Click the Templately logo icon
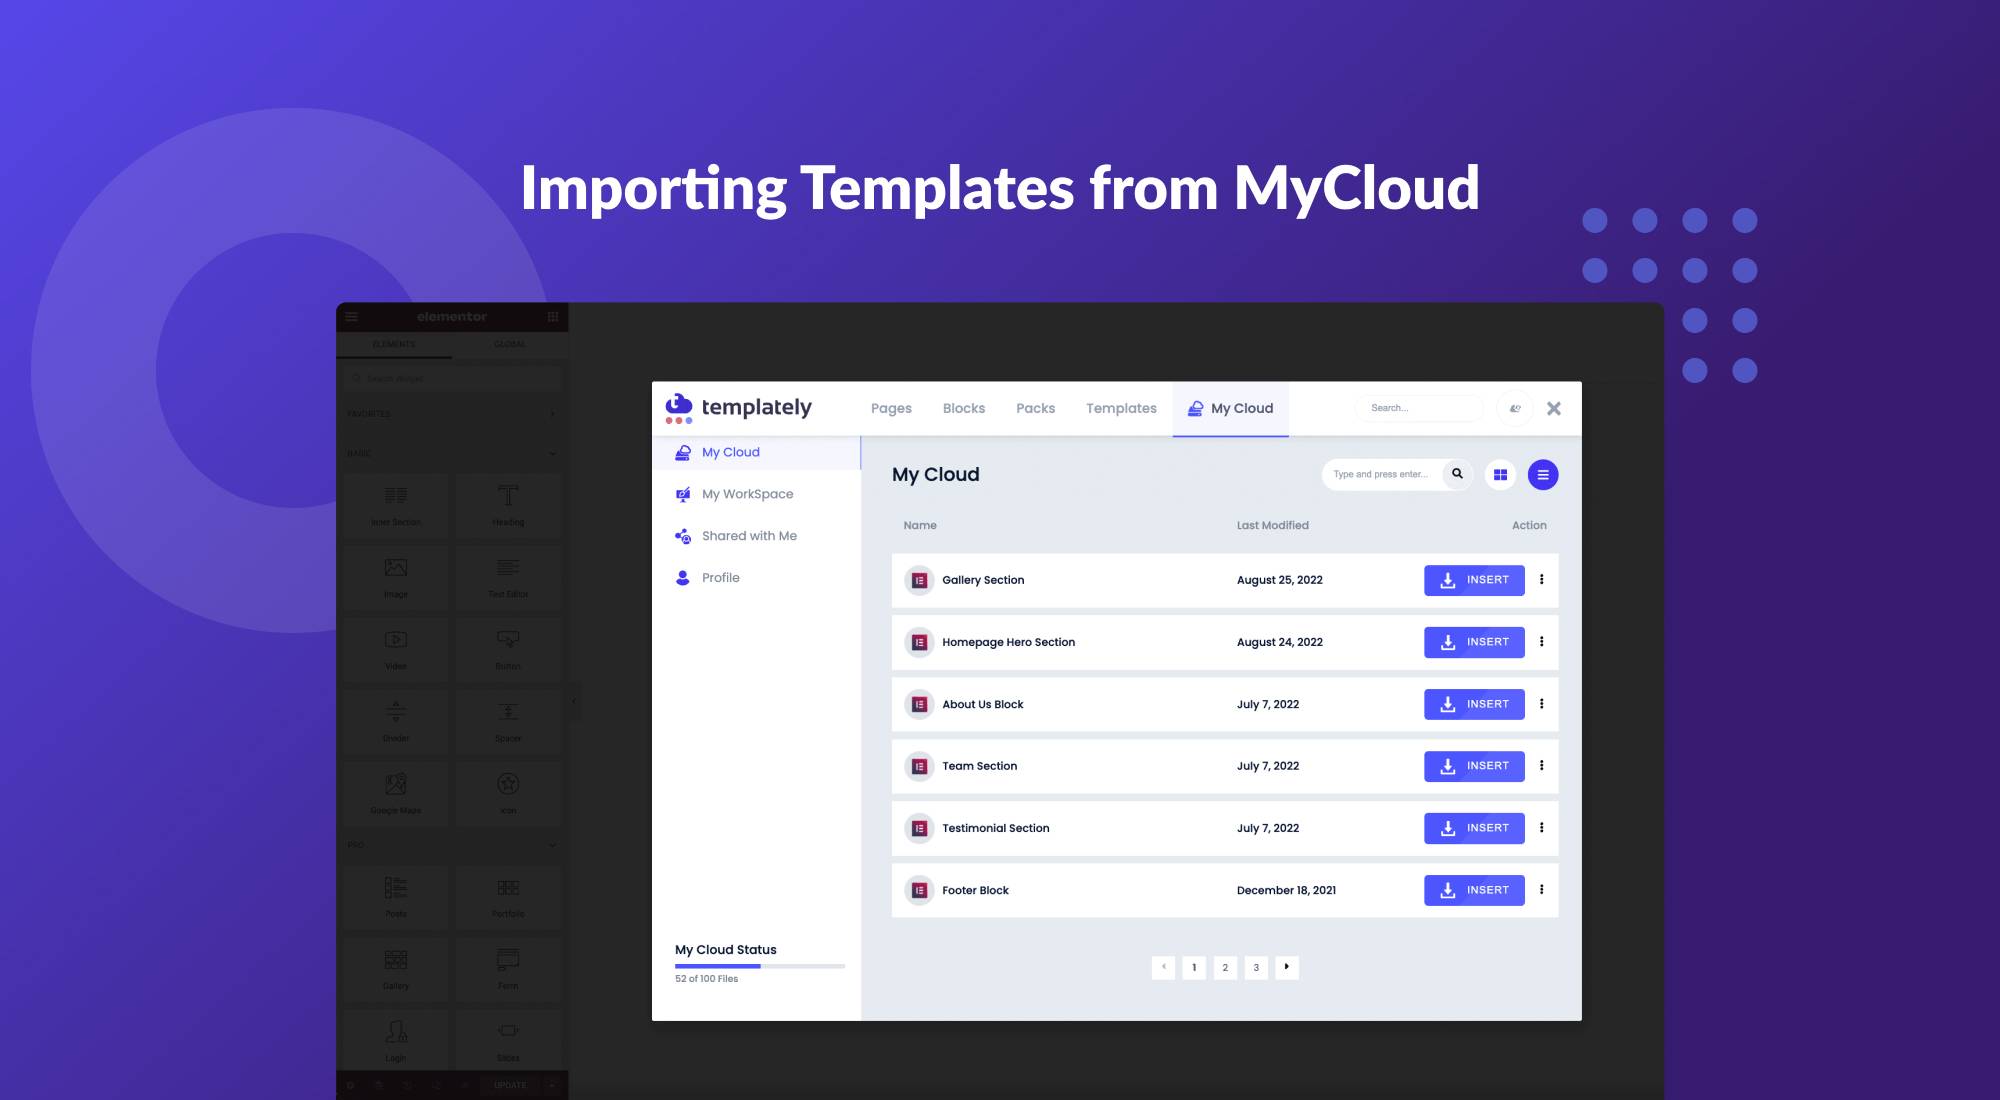The width and height of the screenshot is (2000, 1100). coord(679,407)
